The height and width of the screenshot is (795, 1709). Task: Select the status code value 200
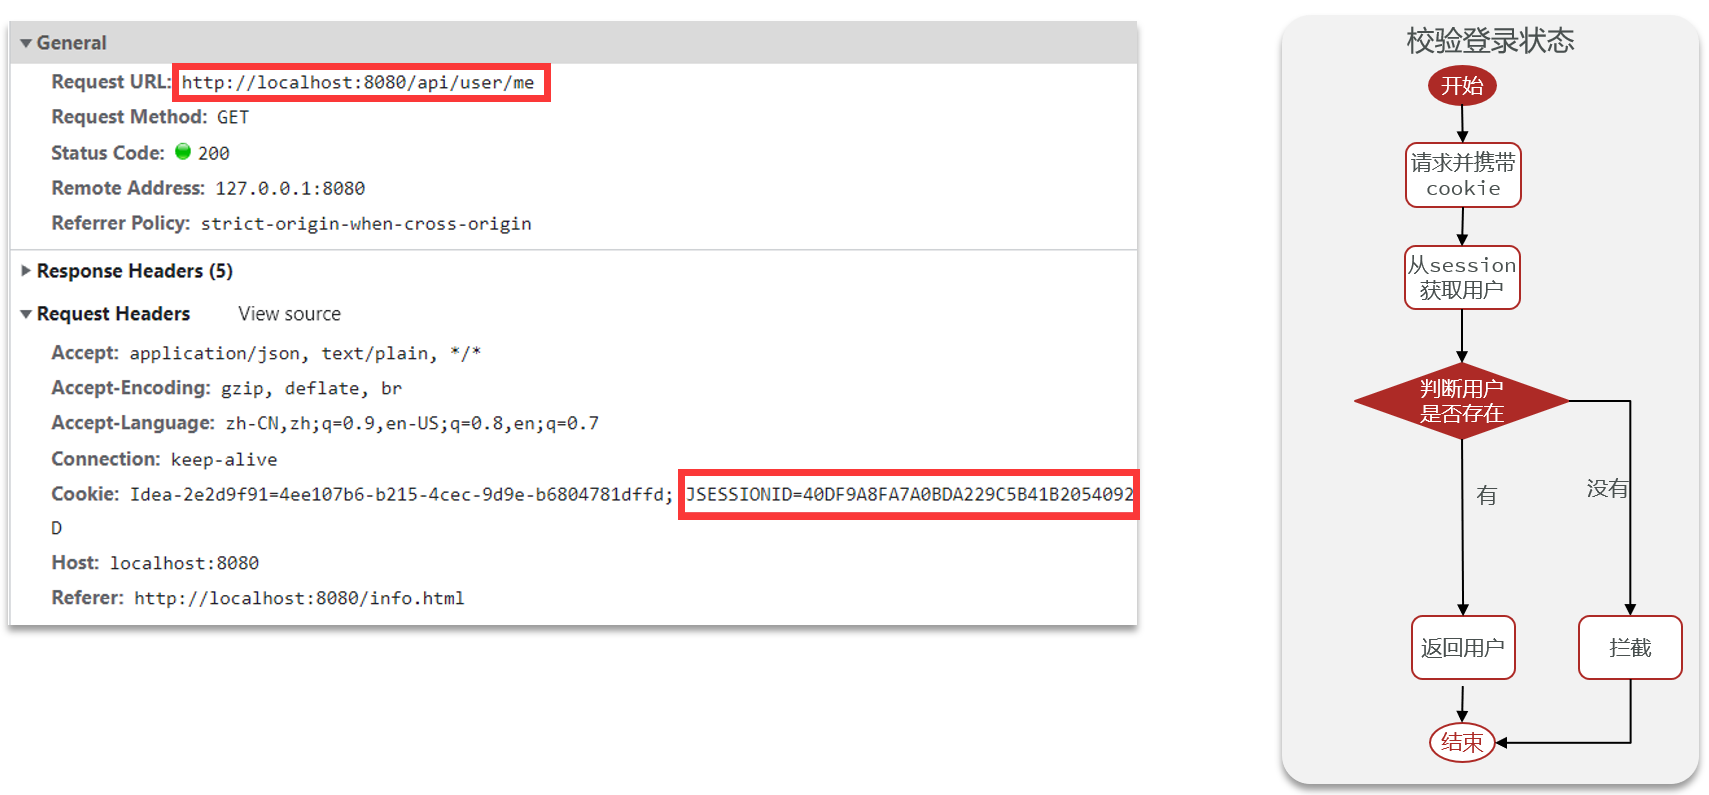[x=214, y=153]
